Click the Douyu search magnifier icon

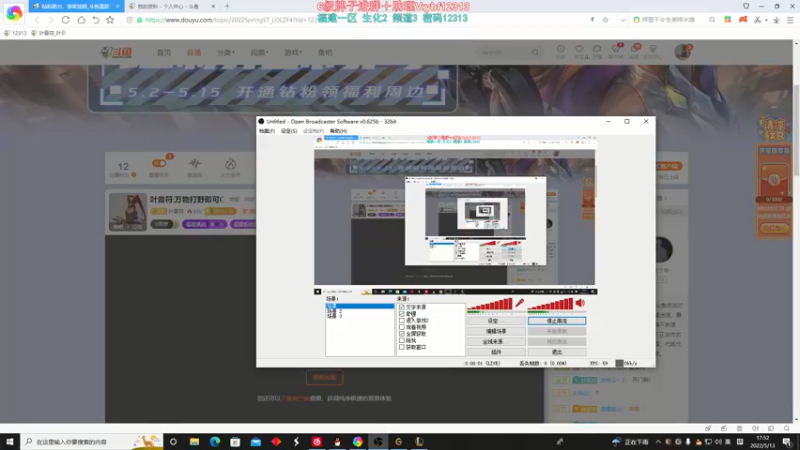point(535,52)
